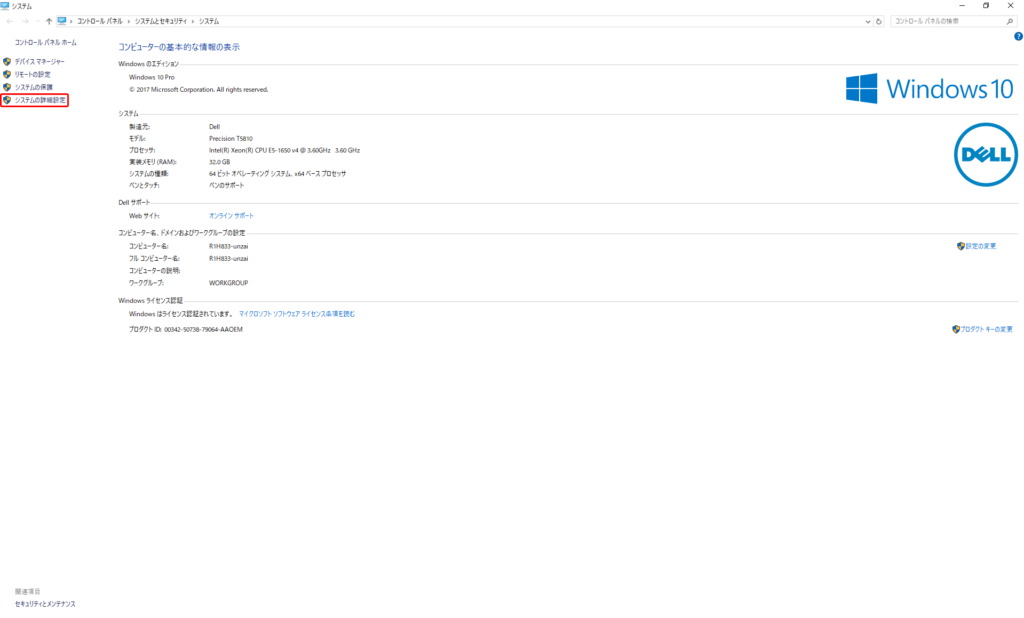Click the Forward arrow in the navigation bar
The image size is (1024, 618).
click(24, 21)
